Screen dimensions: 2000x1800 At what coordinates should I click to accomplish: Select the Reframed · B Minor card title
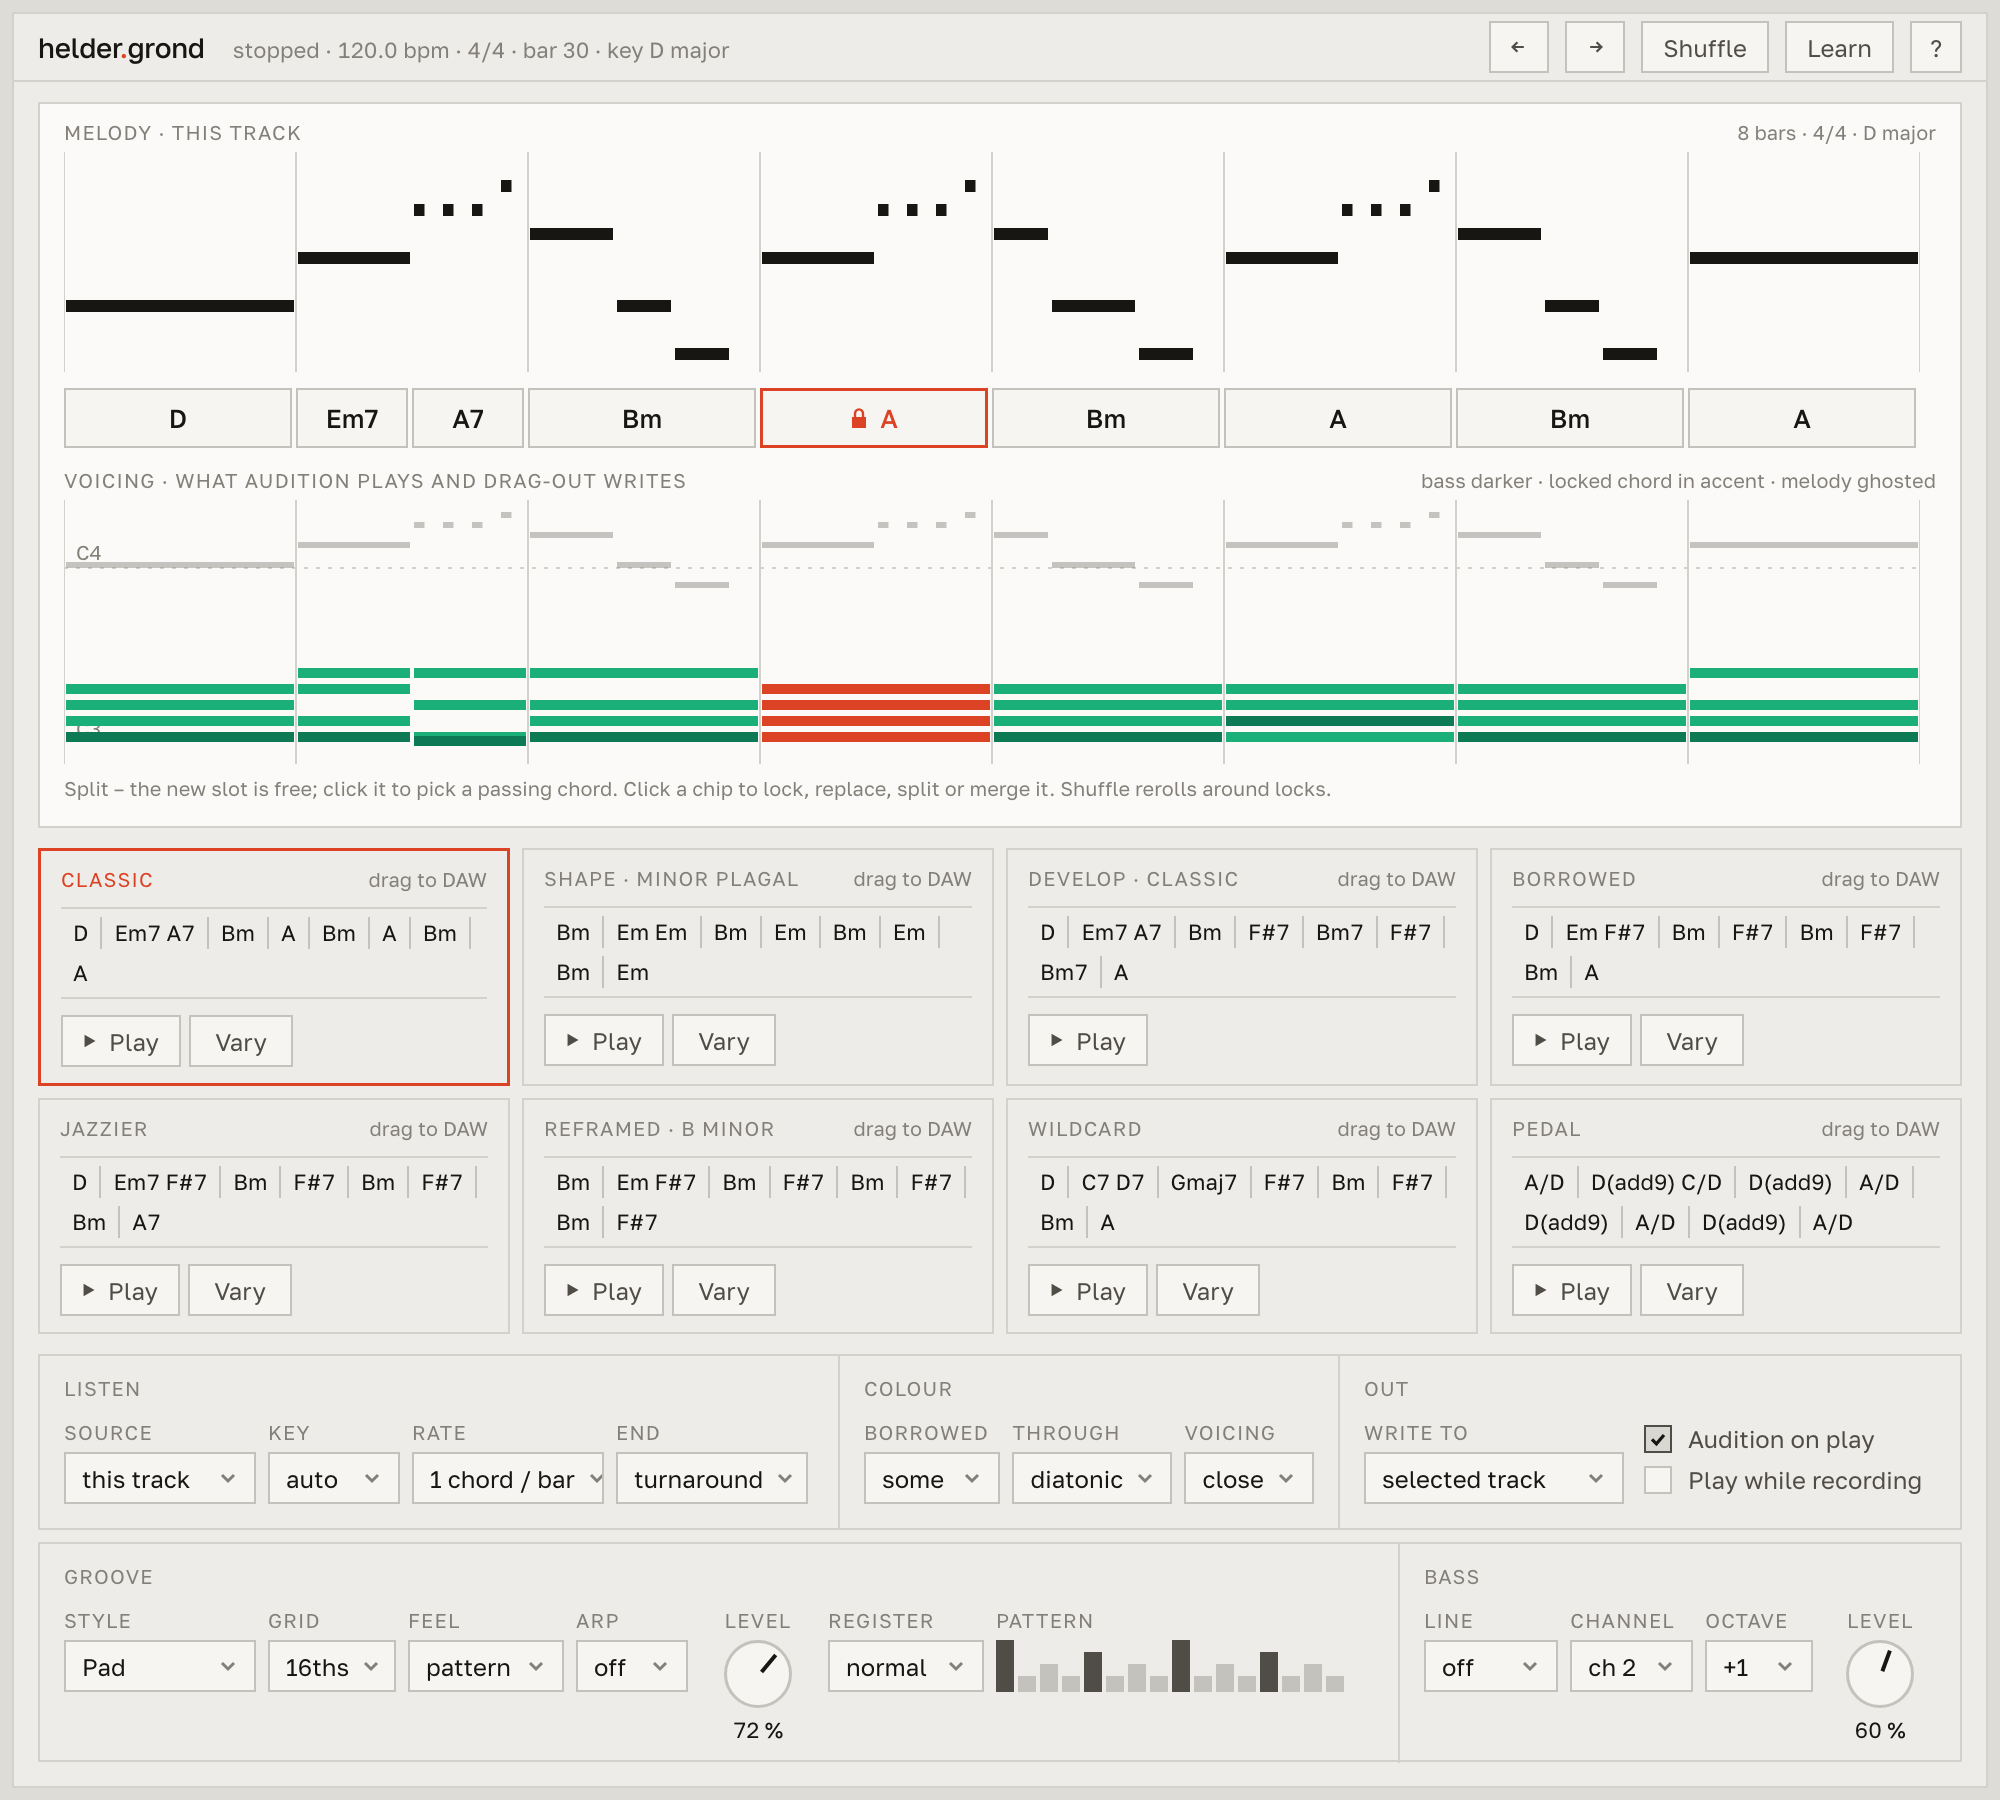point(659,1129)
